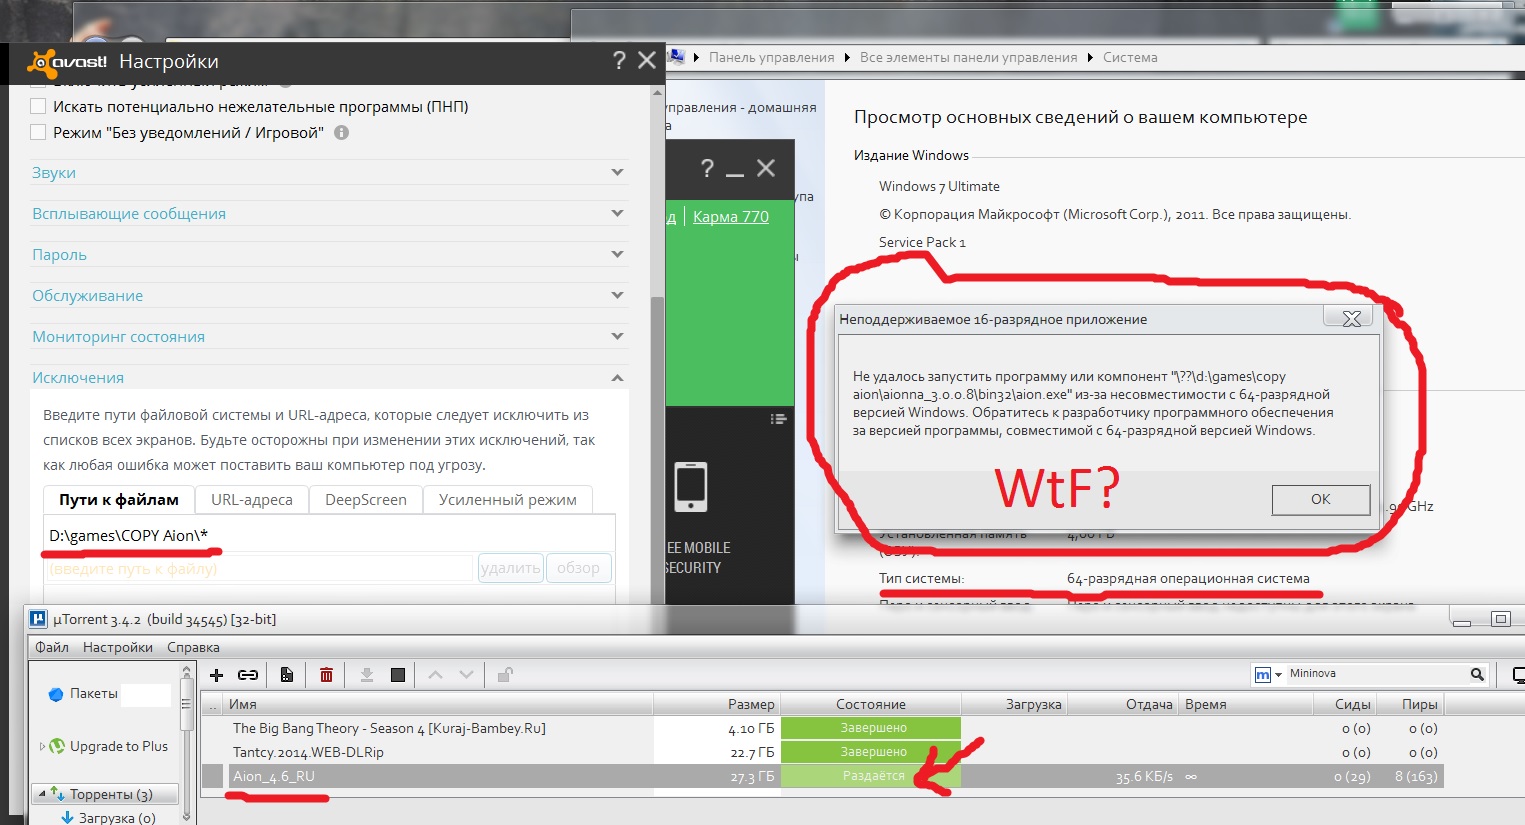
Task: Open the remote device monitor icon
Action: [1519, 675]
